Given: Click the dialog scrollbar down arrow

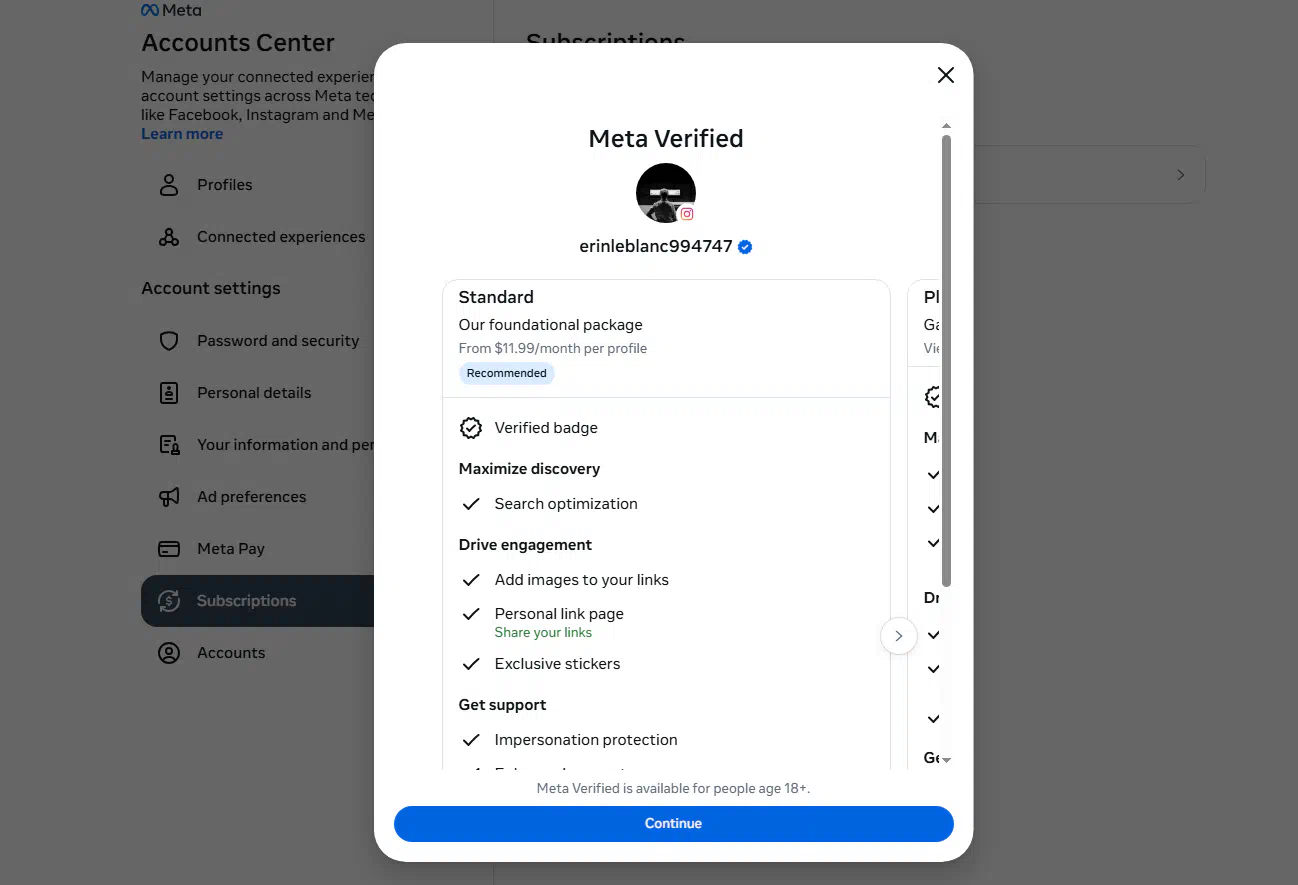Looking at the screenshot, I should coord(946,760).
